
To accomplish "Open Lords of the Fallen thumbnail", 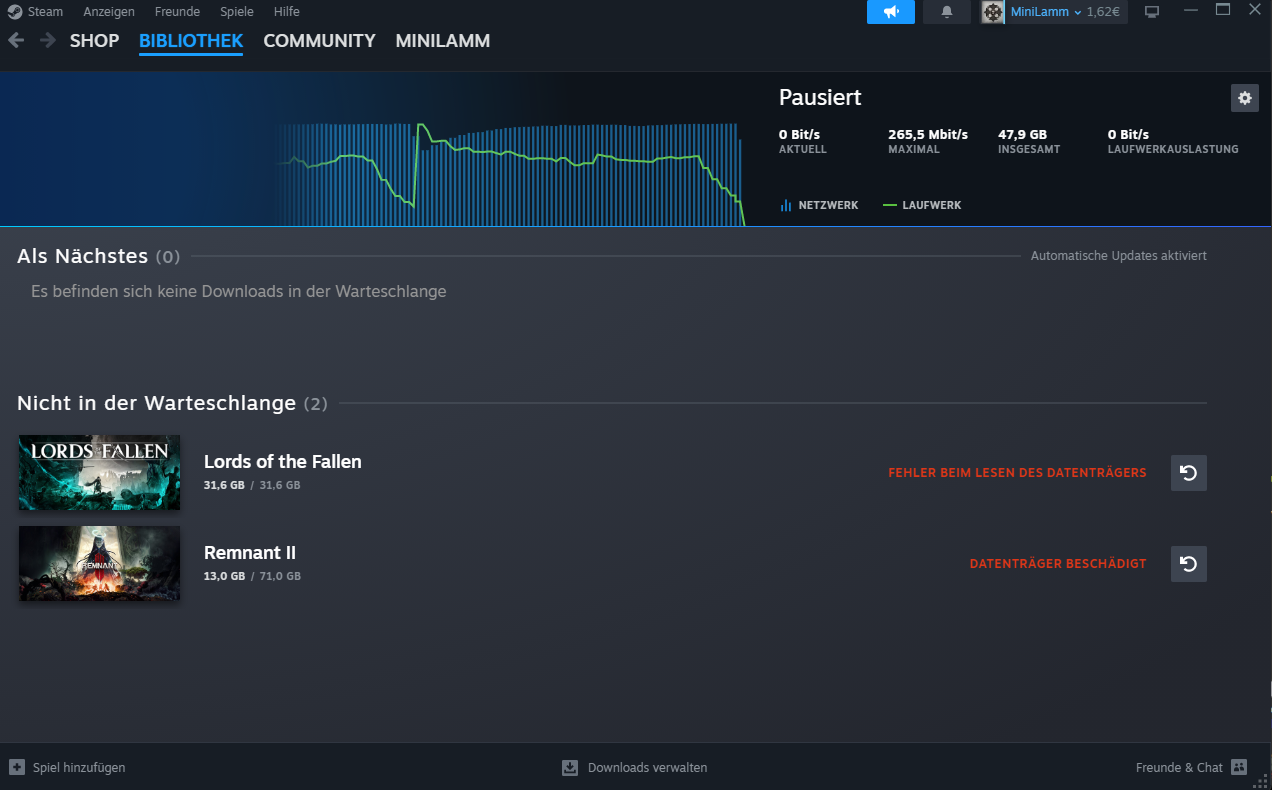I will (99, 472).
